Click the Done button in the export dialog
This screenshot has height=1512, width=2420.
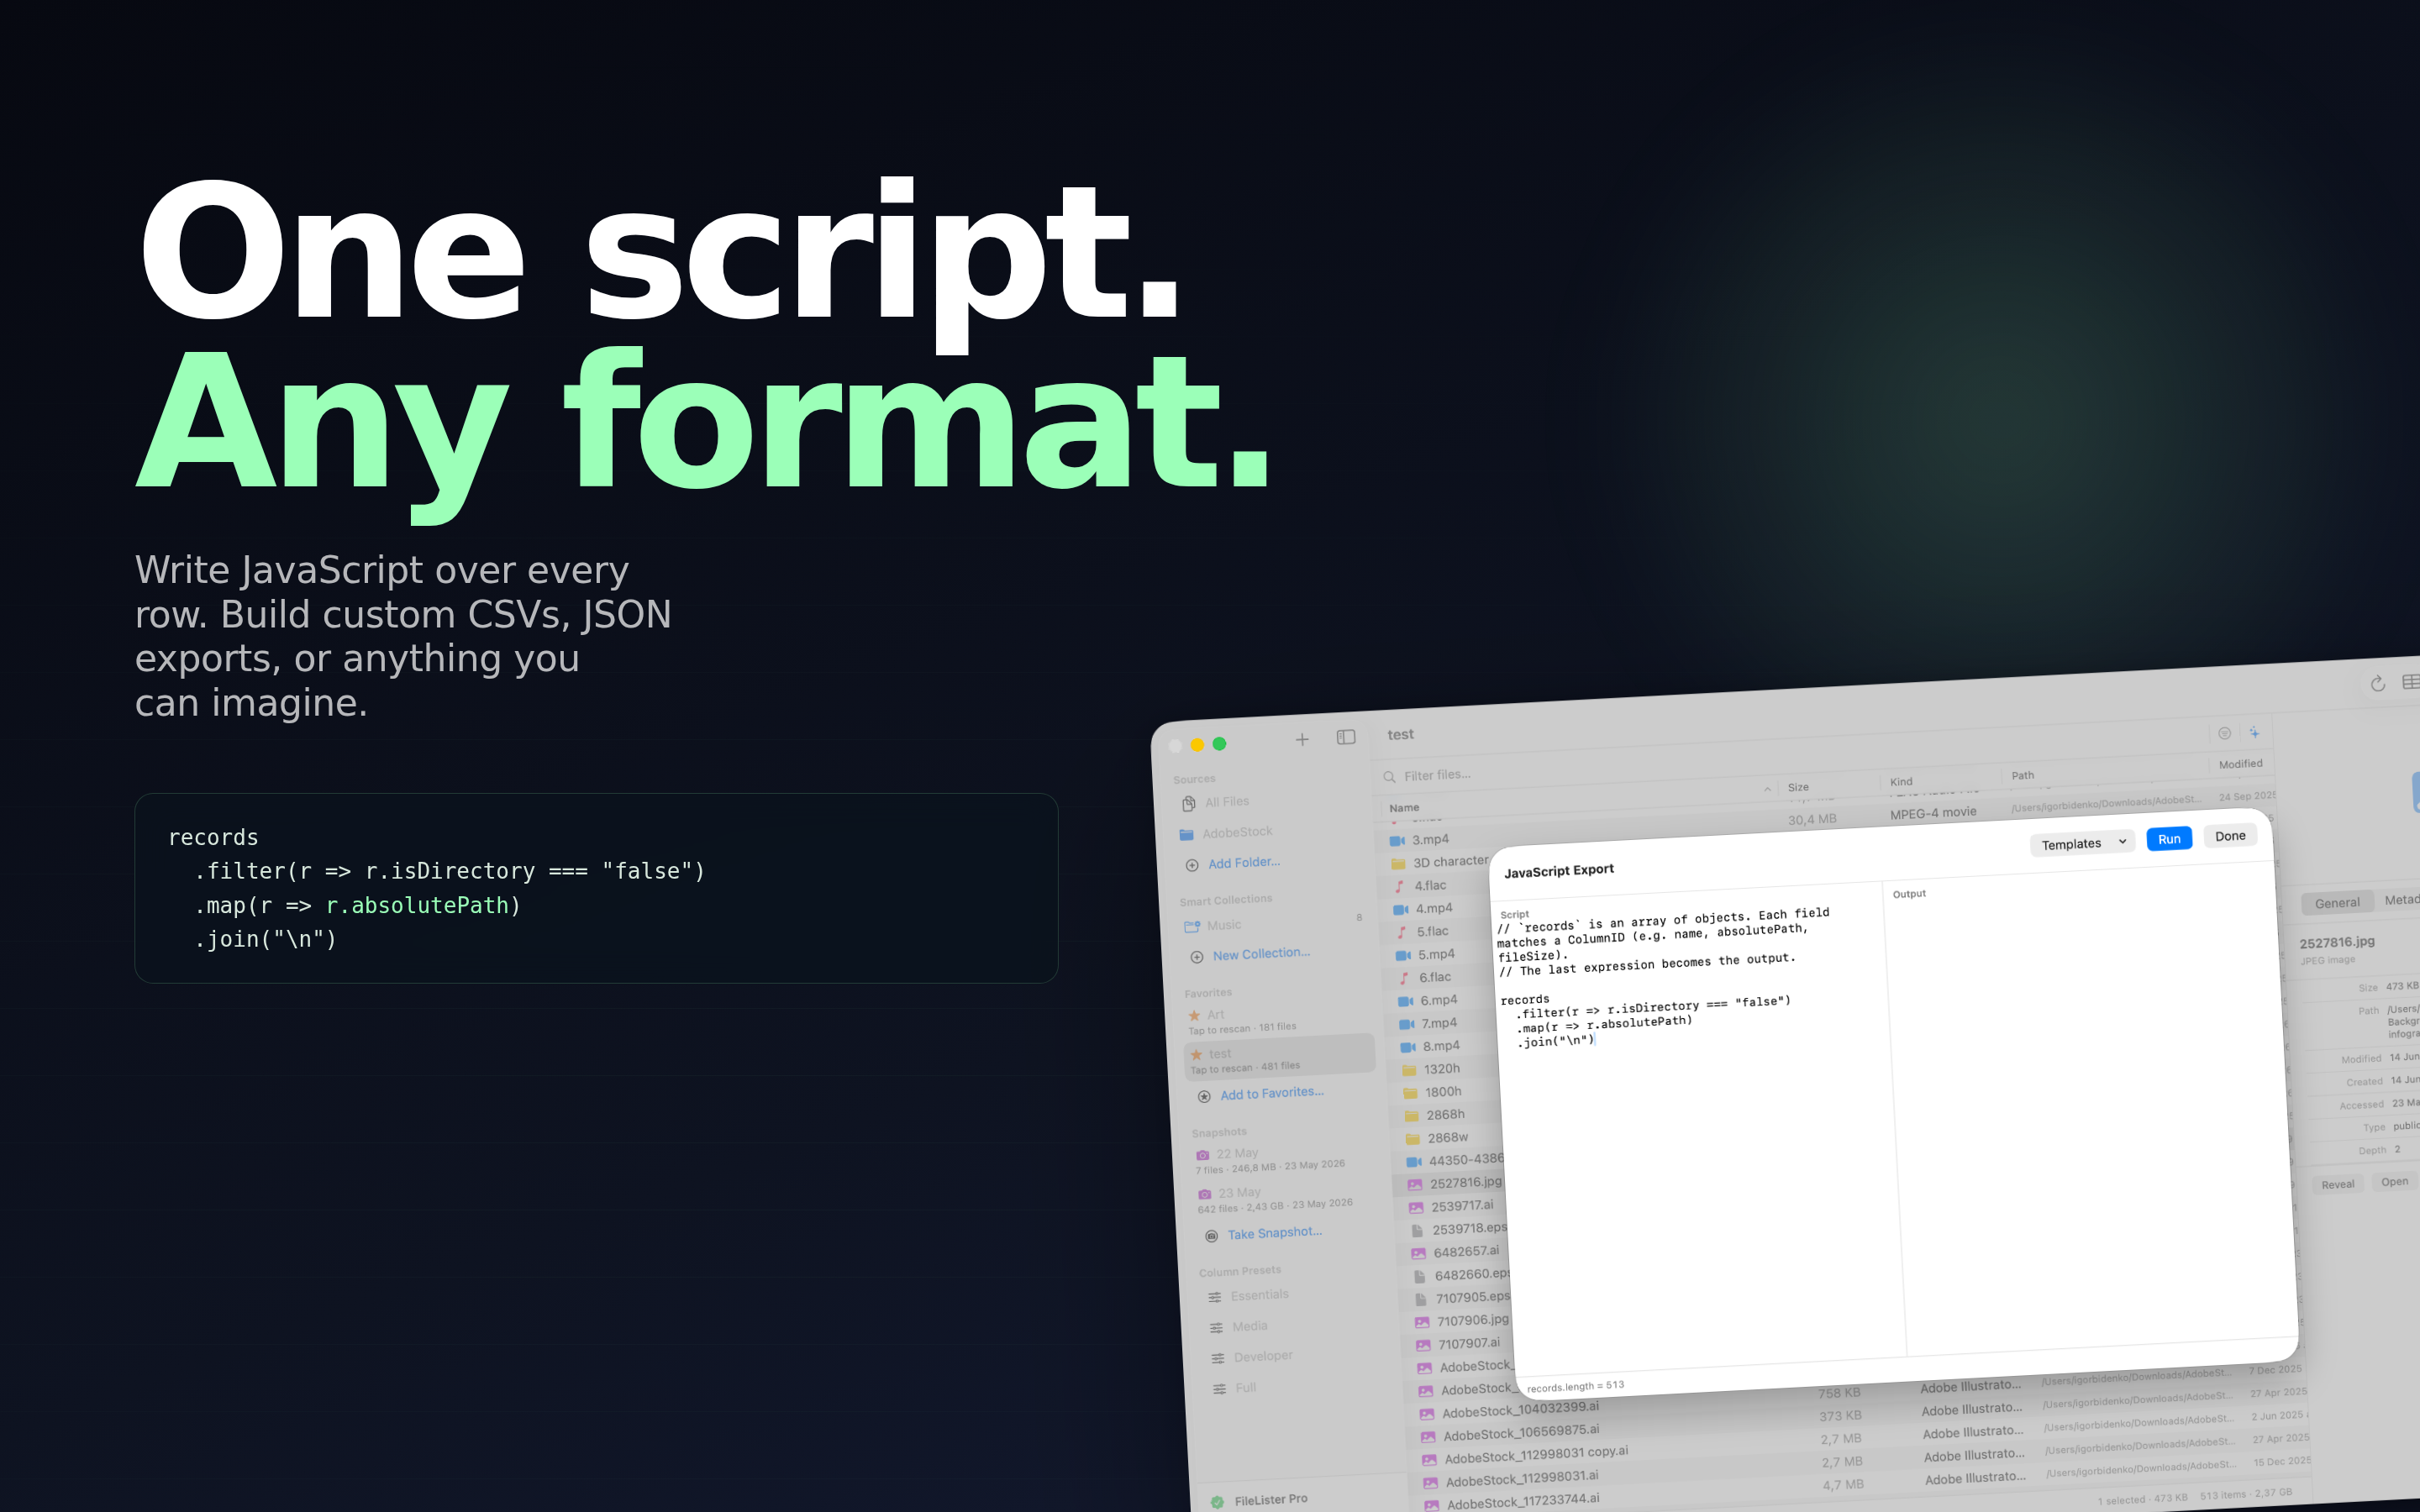[2230, 836]
